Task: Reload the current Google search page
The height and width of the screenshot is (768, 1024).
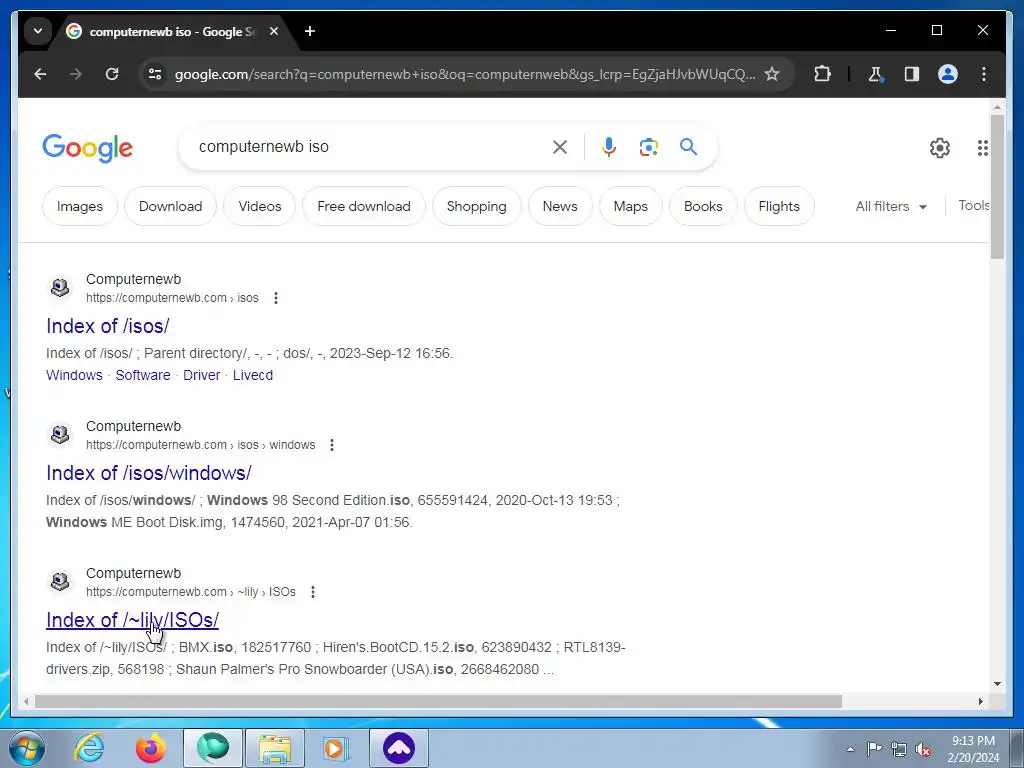Action: click(x=112, y=74)
